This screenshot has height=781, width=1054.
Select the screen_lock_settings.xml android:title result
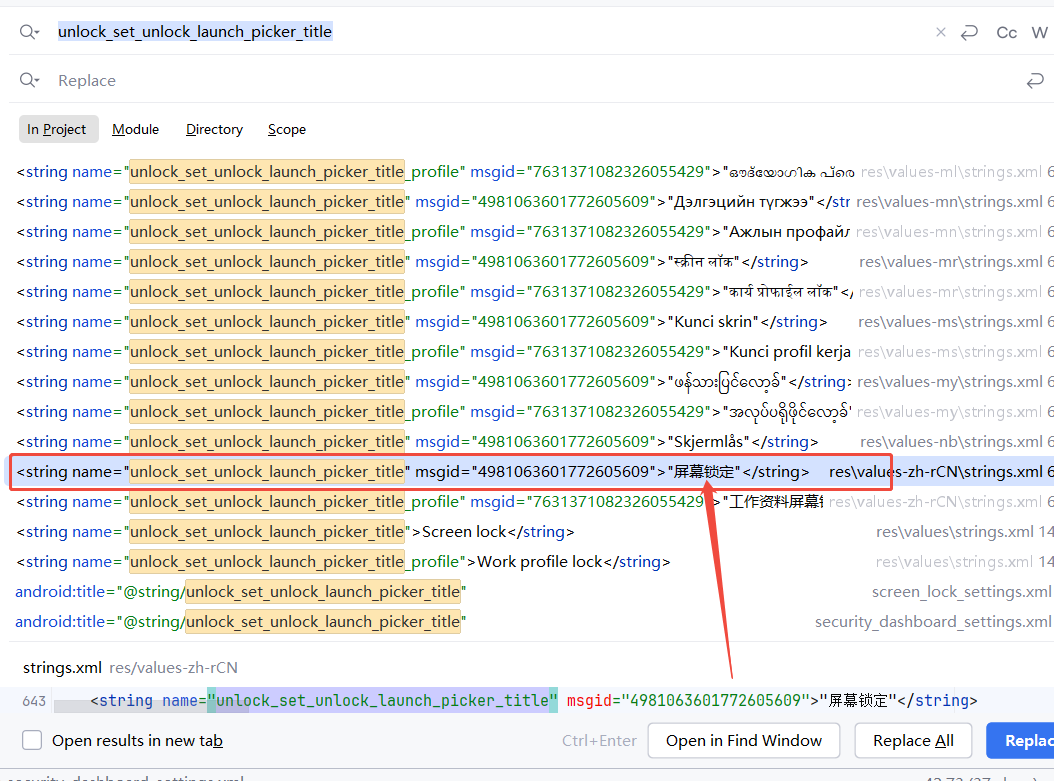coord(531,591)
